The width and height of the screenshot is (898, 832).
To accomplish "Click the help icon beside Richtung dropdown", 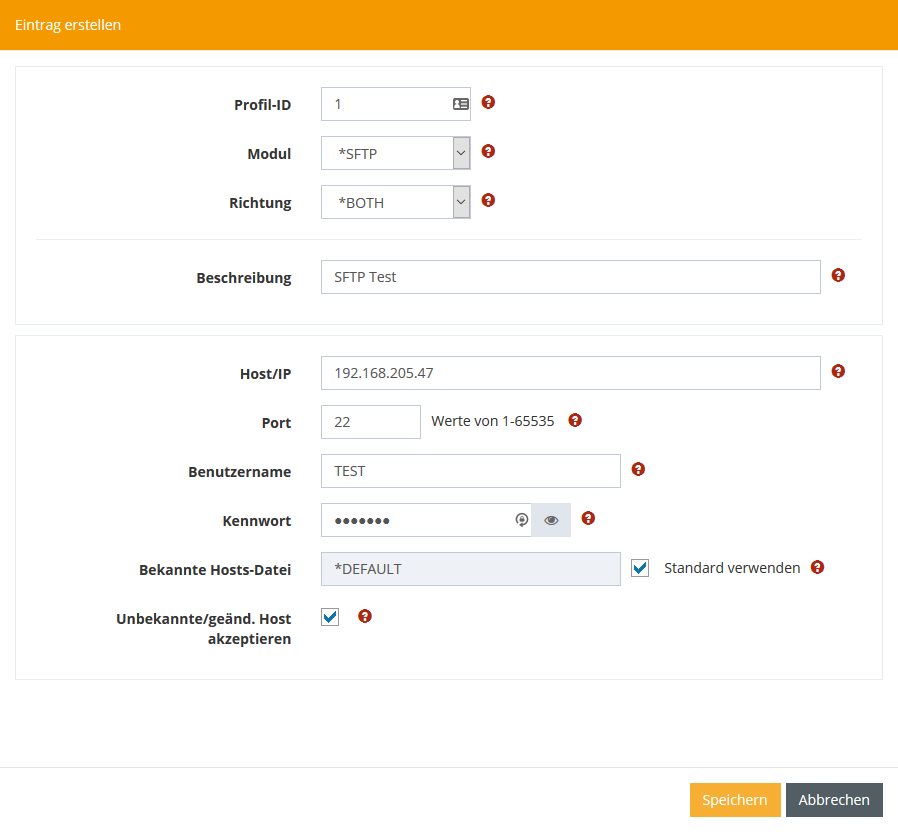I will 488,200.
